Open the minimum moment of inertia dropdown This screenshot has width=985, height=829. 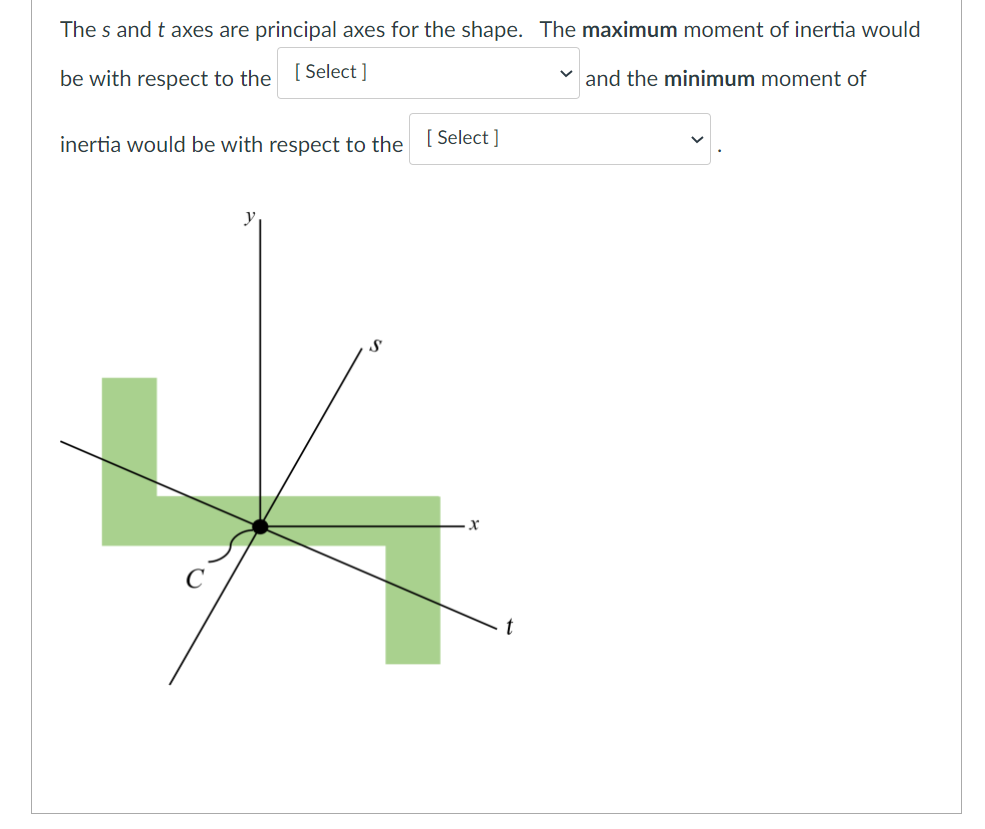click(x=560, y=139)
